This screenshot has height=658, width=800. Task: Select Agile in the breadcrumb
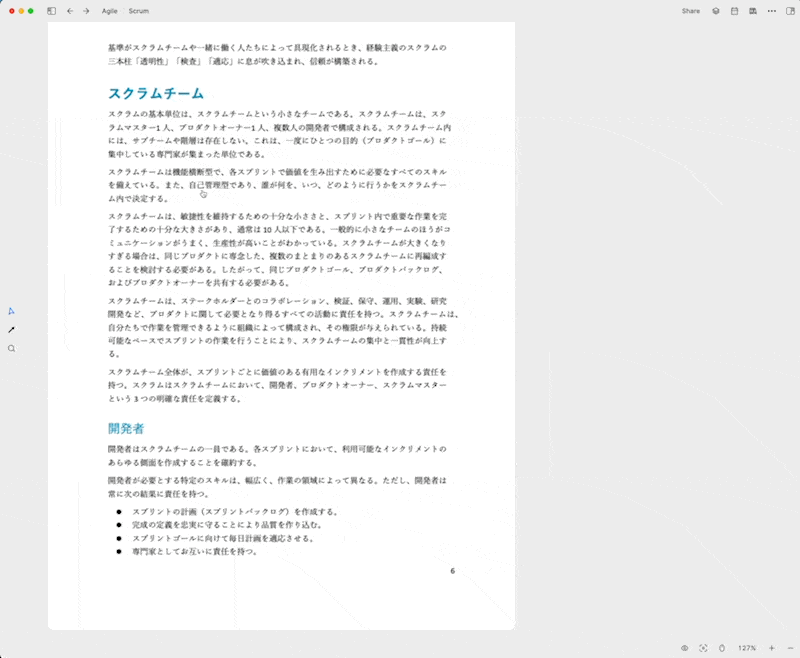(x=108, y=11)
